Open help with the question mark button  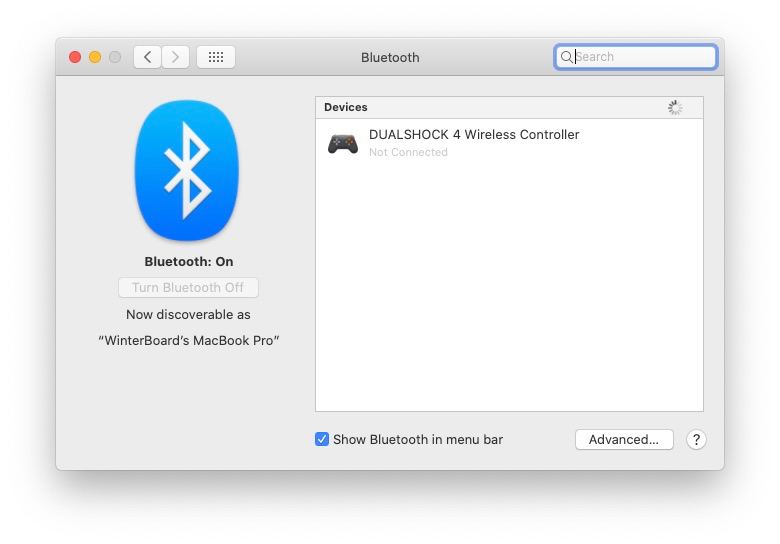(696, 440)
